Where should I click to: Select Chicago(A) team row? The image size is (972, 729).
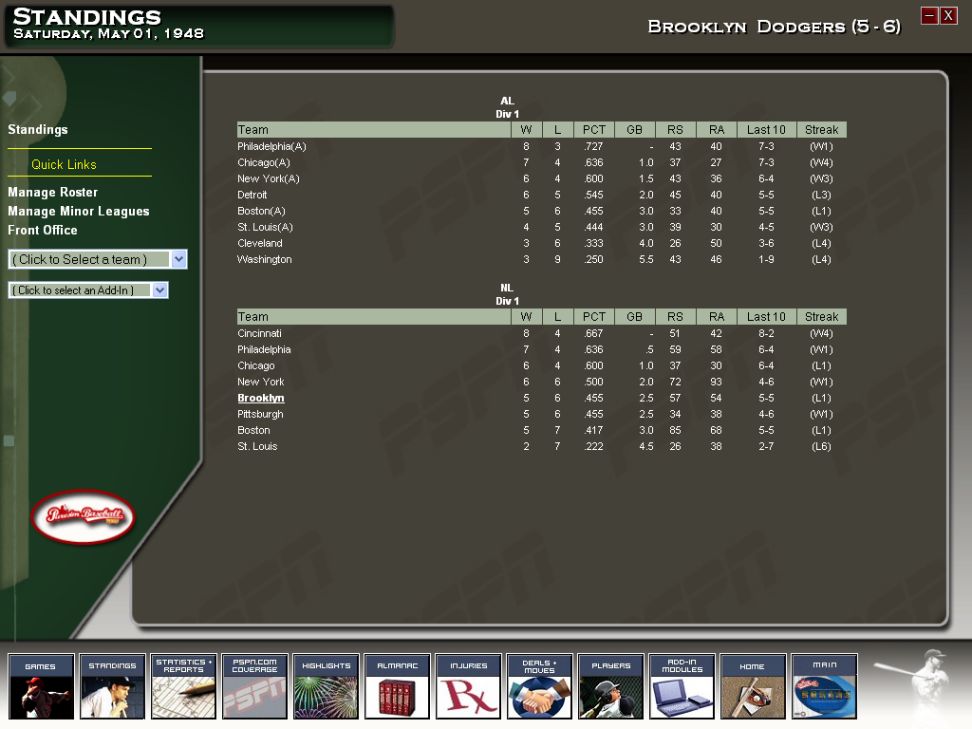click(x=541, y=162)
